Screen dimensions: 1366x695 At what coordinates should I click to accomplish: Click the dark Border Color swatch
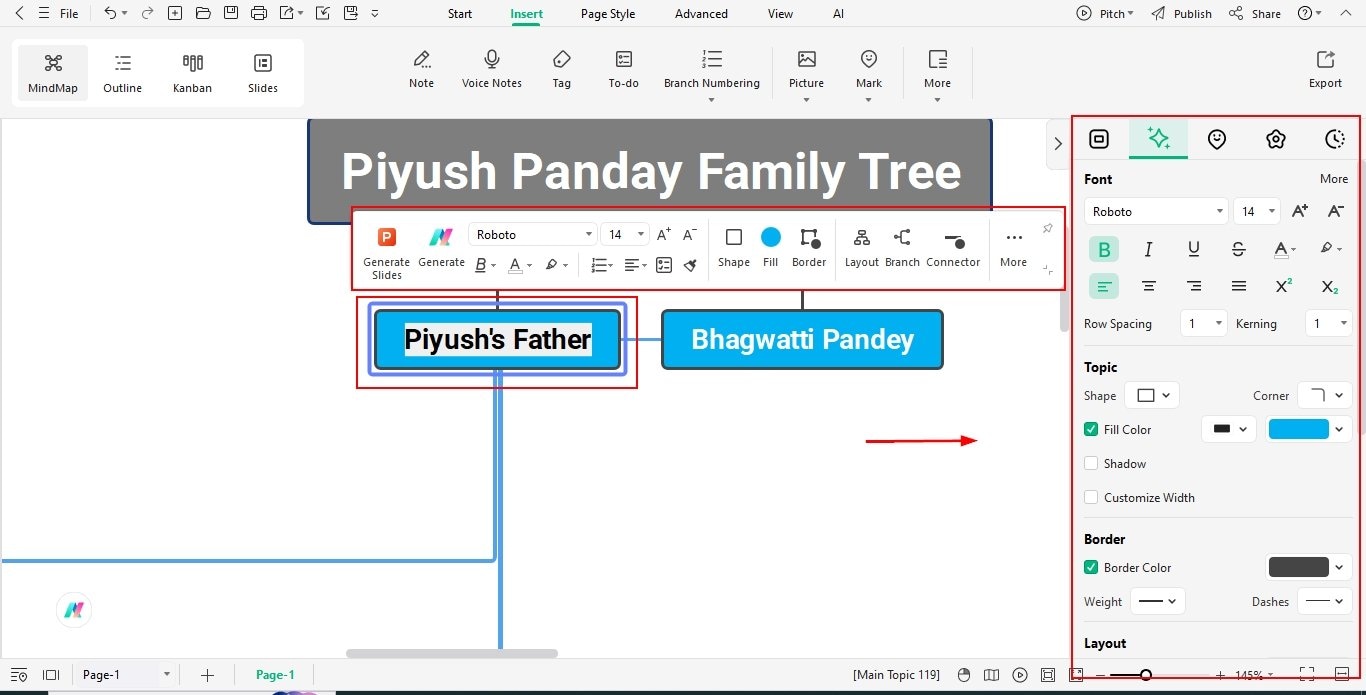(1298, 567)
